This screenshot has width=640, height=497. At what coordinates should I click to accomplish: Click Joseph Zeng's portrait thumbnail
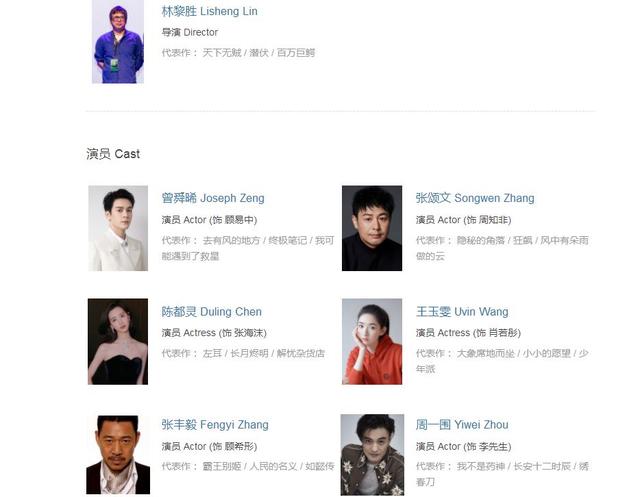tap(118, 228)
